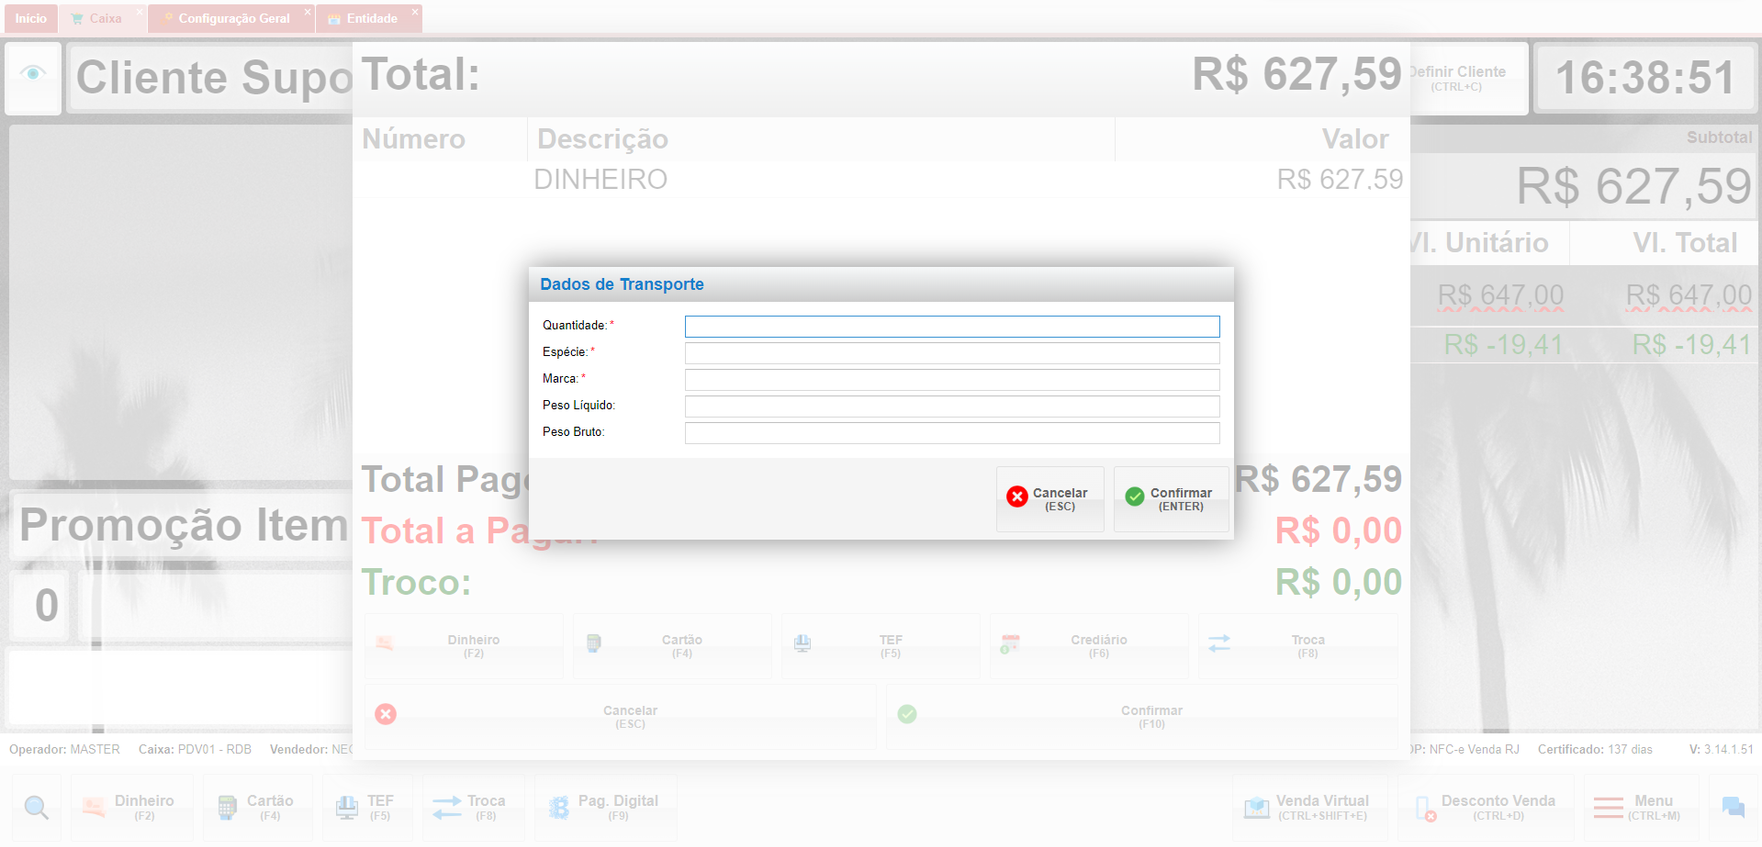The image size is (1762, 847).
Task: Open the chat bubbles icon
Action: click(x=1733, y=808)
